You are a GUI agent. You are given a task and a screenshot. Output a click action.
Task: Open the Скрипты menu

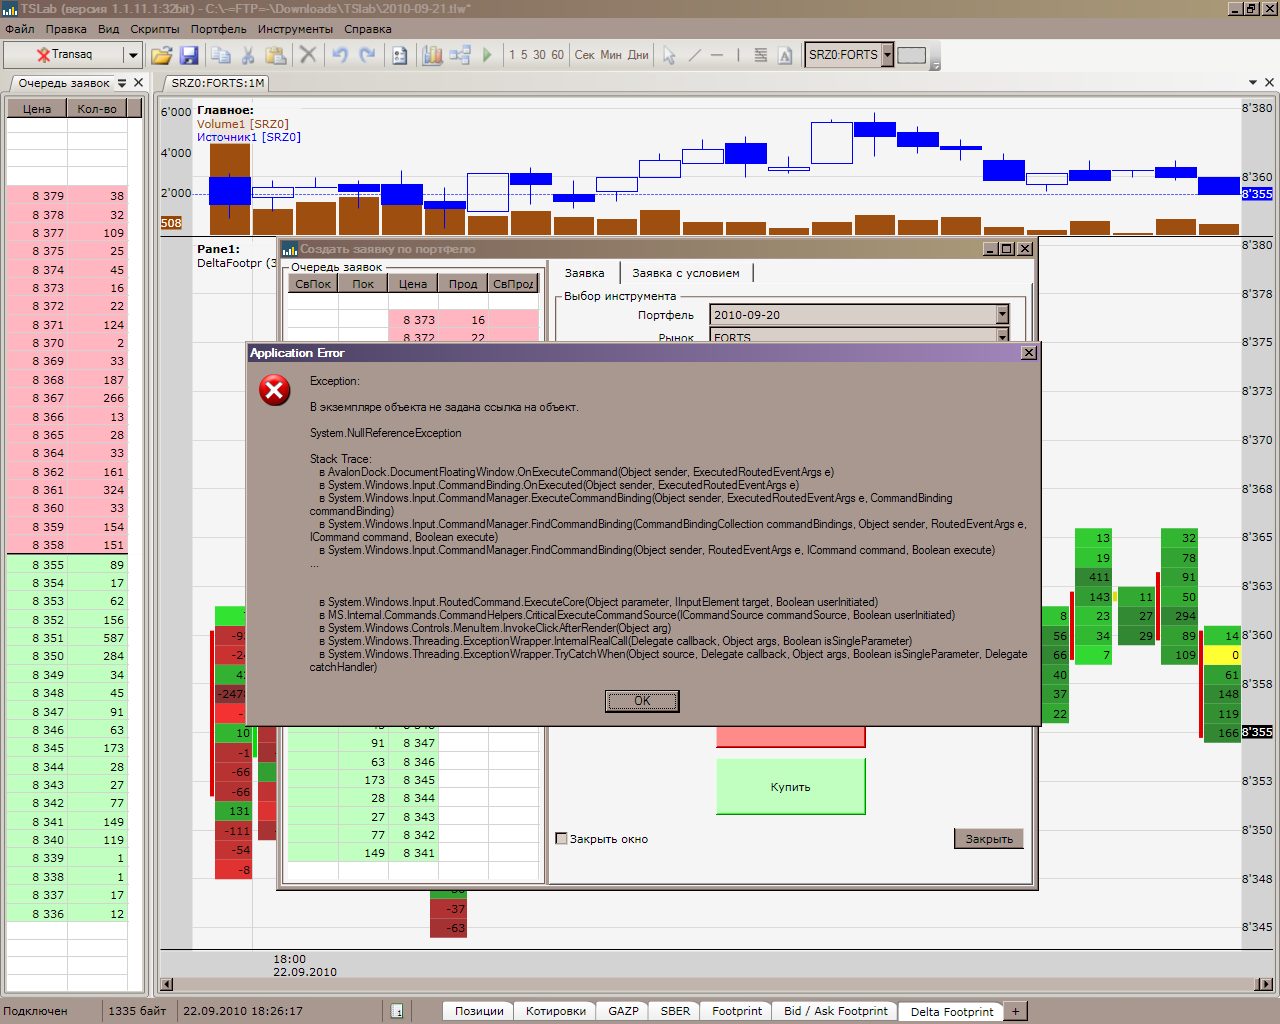pos(155,29)
